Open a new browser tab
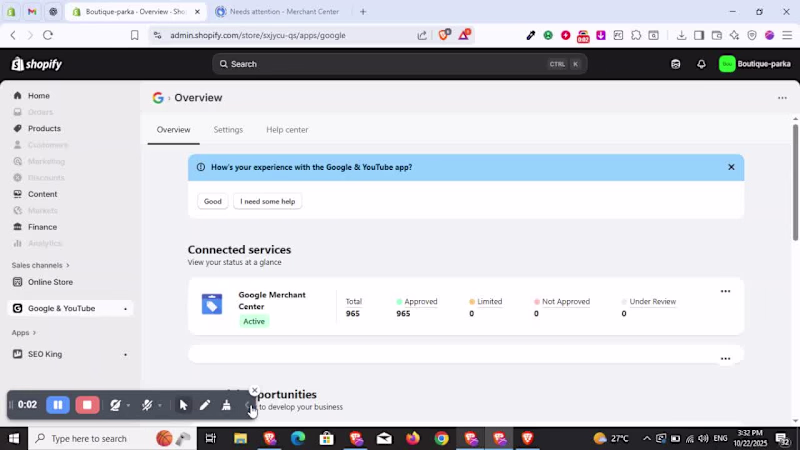This screenshot has height=450, width=800. (x=363, y=11)
